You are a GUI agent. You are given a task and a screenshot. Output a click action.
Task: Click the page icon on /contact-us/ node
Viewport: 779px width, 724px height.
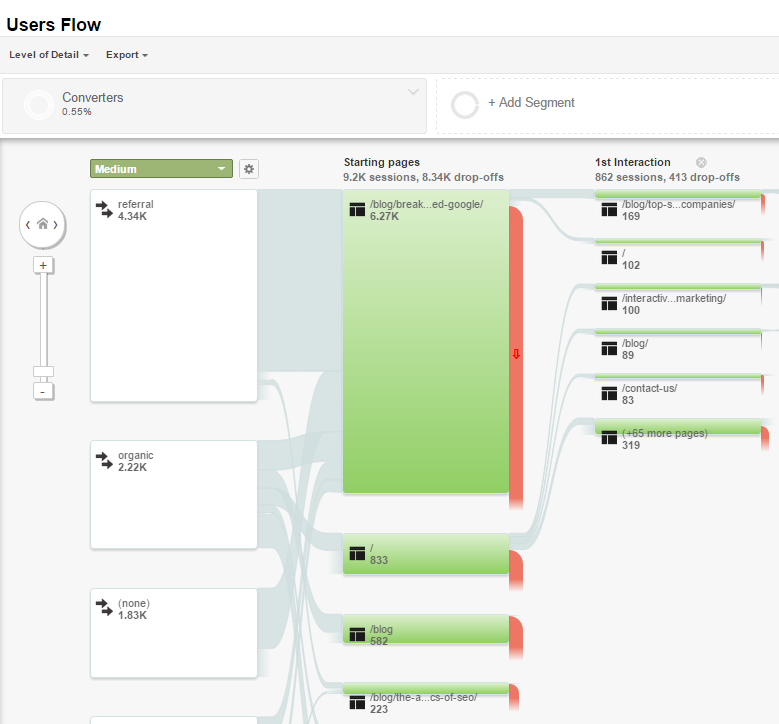coord(608,394)
